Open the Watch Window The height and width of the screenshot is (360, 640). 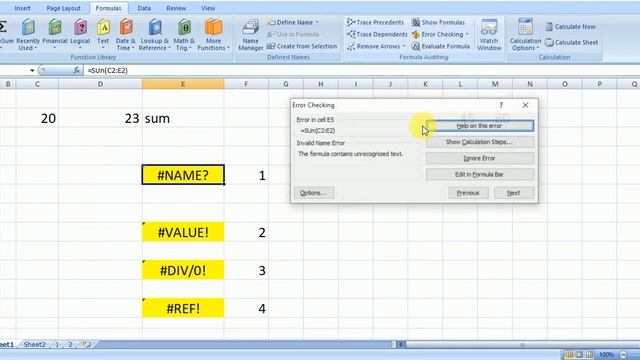pyautogui.click(x=489, y=35)
